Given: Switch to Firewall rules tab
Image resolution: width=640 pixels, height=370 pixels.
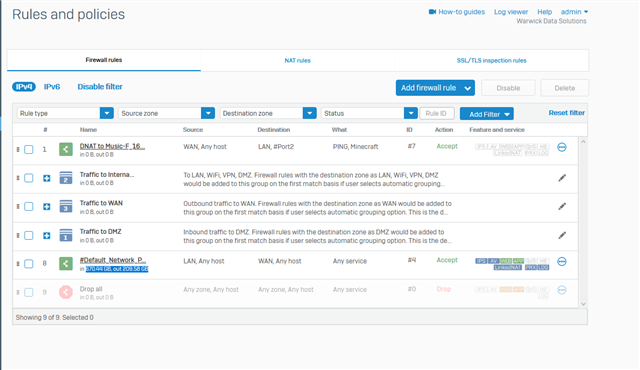Looking at the screenshot, I should tap(104, 60).
